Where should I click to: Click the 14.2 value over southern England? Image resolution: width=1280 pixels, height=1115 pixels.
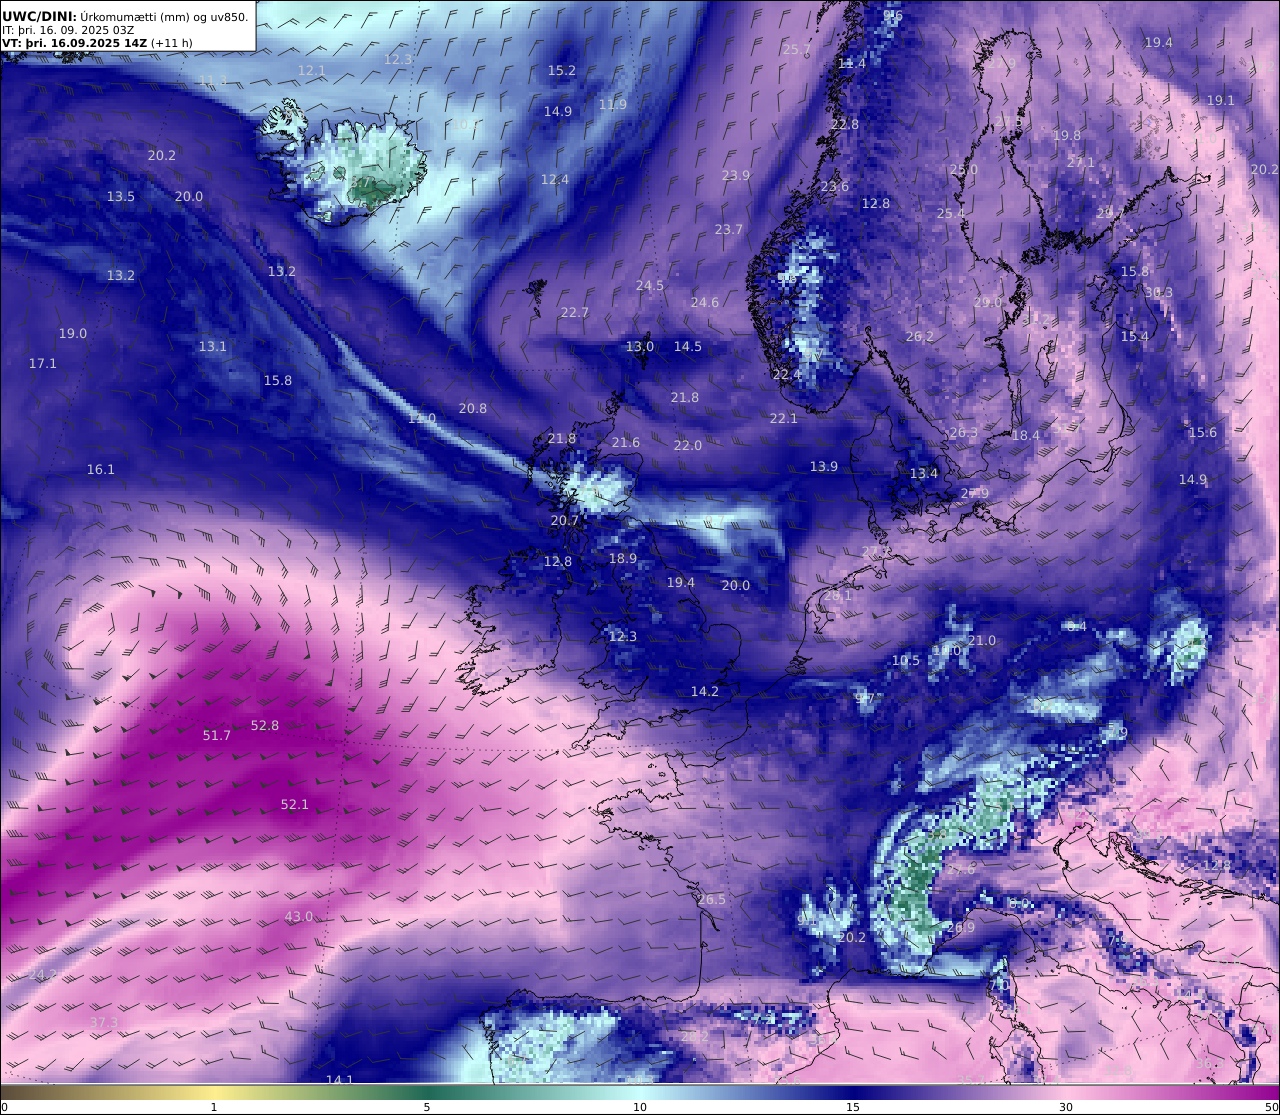pos(705,692)
